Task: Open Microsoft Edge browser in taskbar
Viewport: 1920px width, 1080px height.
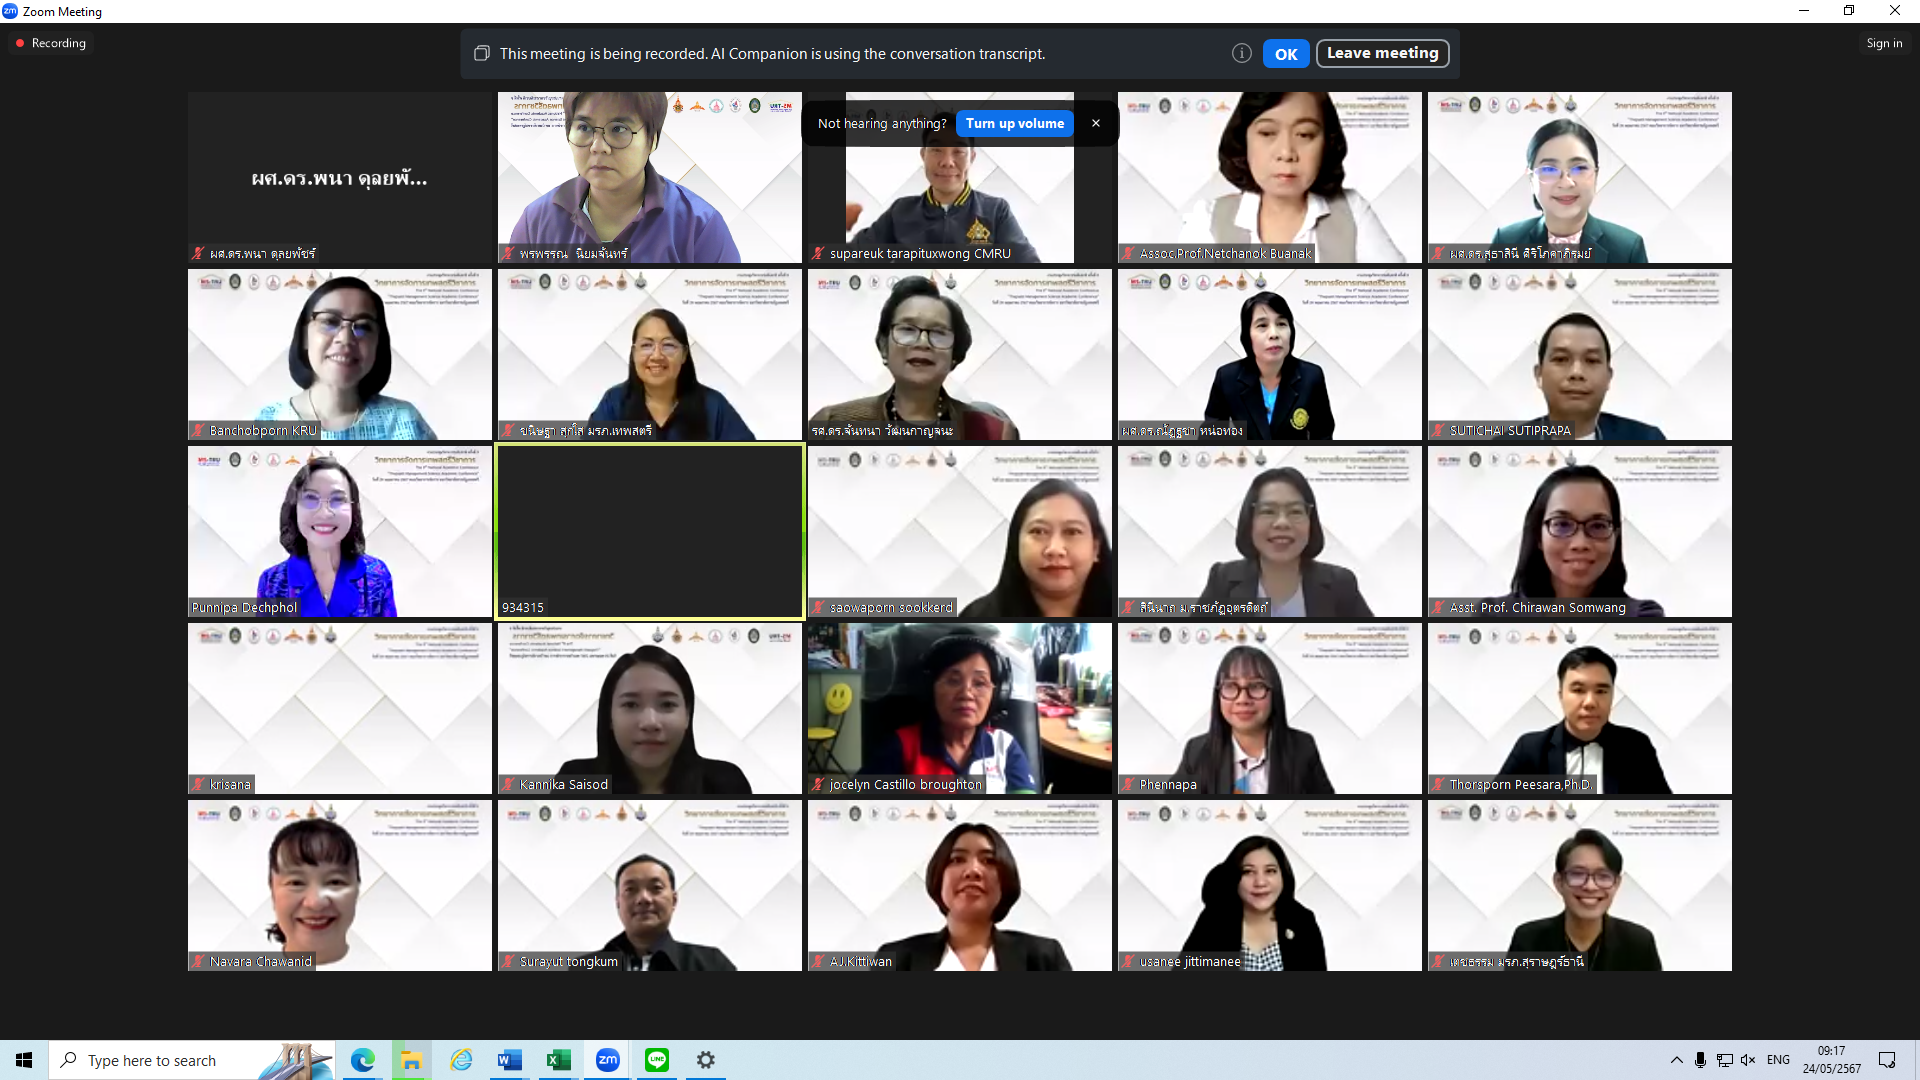Action: pyautogui.click(x=362, y=1060)
